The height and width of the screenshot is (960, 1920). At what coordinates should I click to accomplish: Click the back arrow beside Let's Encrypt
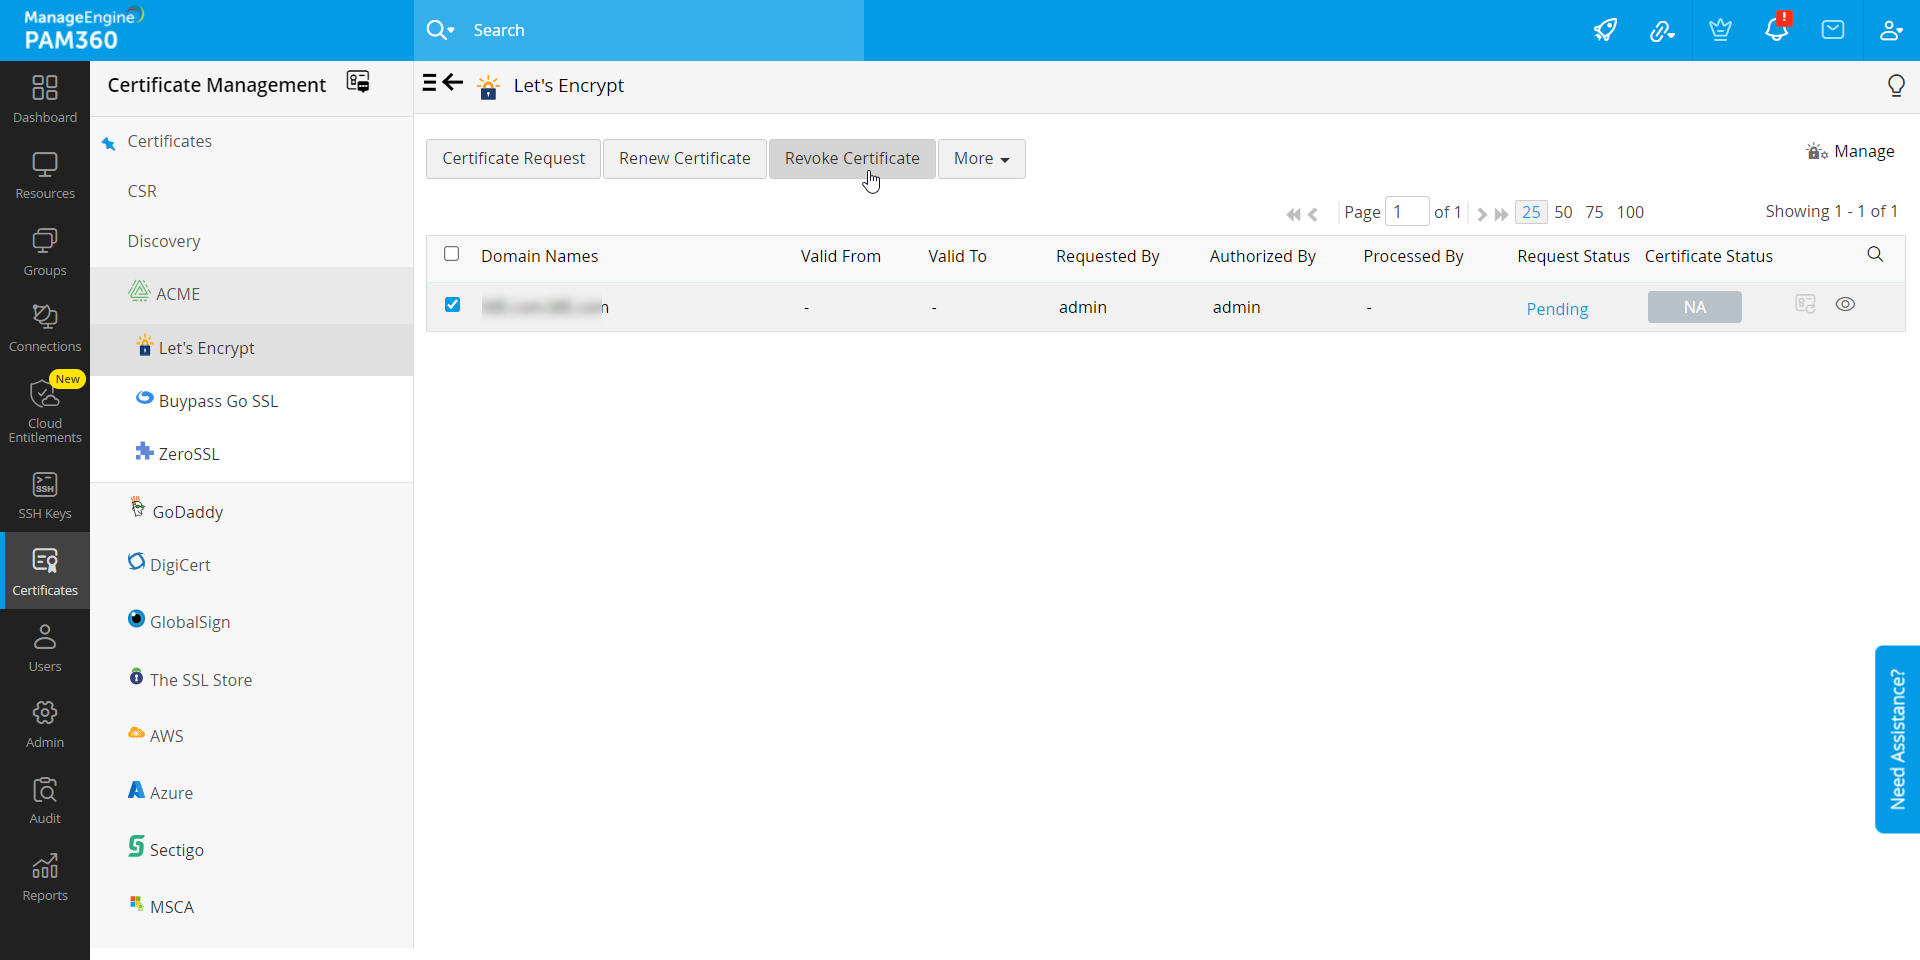point(453,83)
